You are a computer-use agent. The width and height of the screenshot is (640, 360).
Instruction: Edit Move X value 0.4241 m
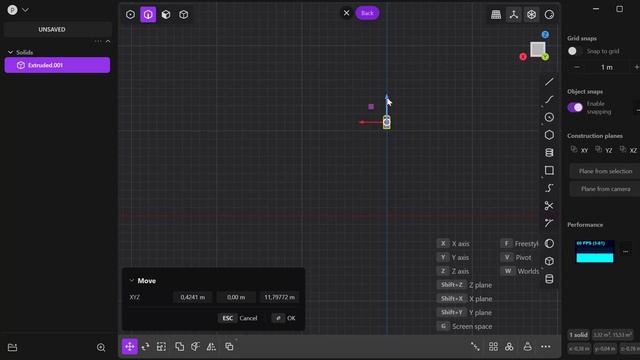pos(193,298)
